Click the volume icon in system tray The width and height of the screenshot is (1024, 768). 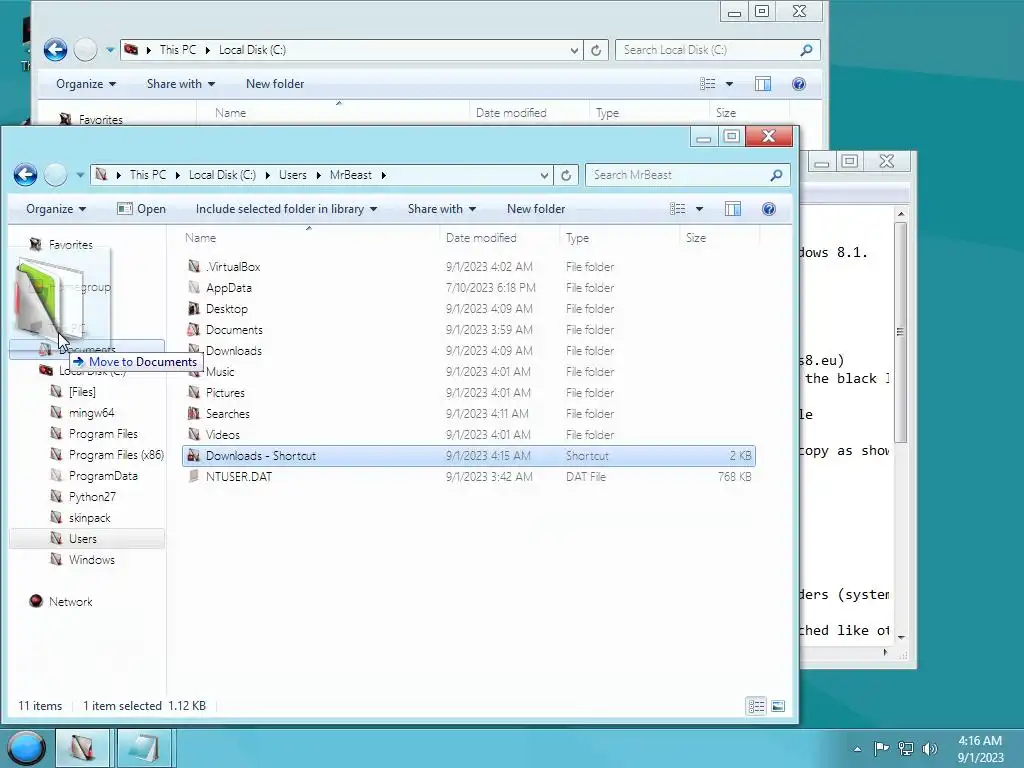(930, 748)
